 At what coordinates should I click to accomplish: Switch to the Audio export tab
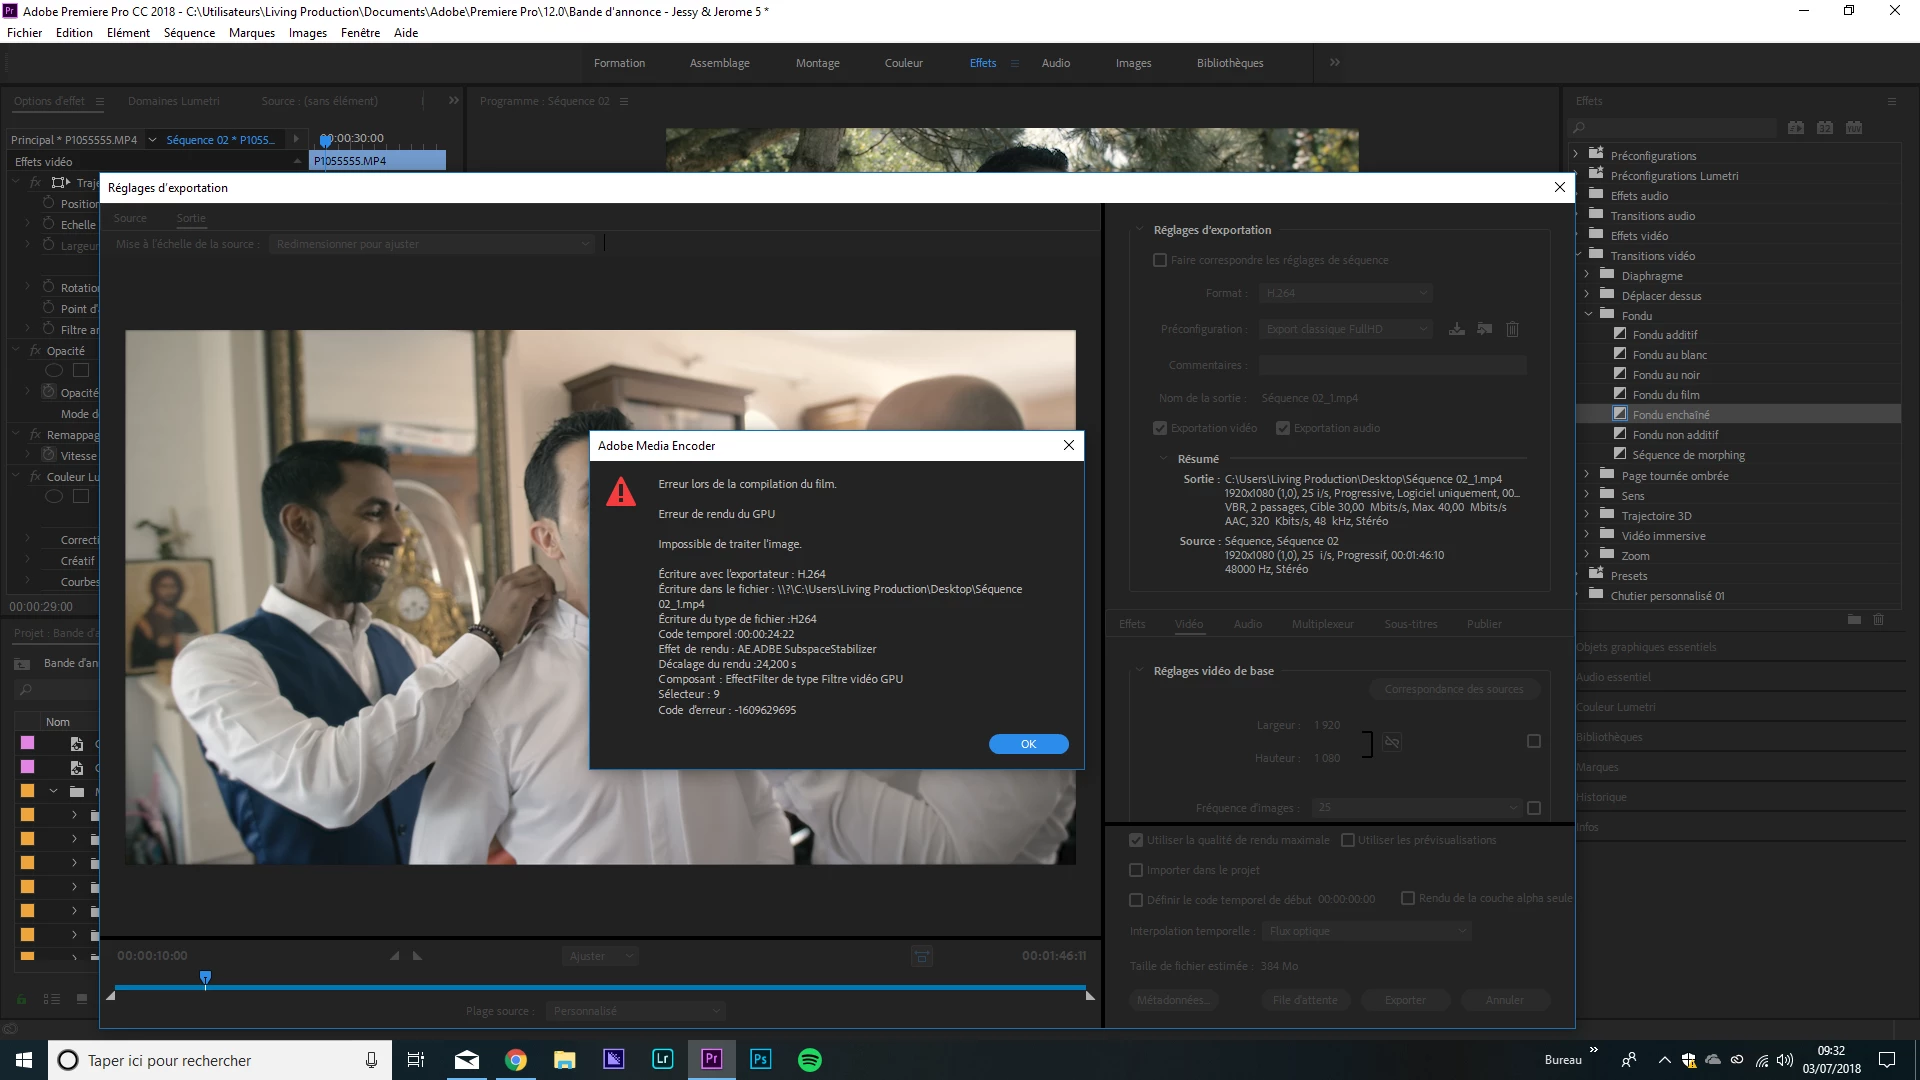pyautogui.click(x=1247, y=624)
